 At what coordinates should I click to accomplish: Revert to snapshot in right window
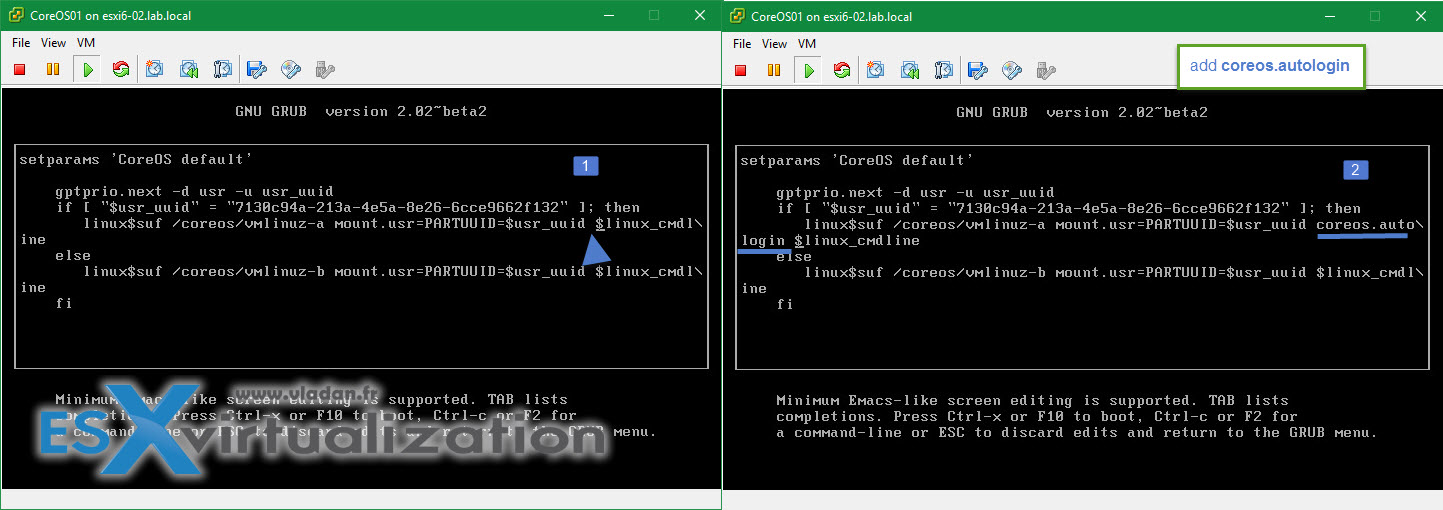point(910,70)
